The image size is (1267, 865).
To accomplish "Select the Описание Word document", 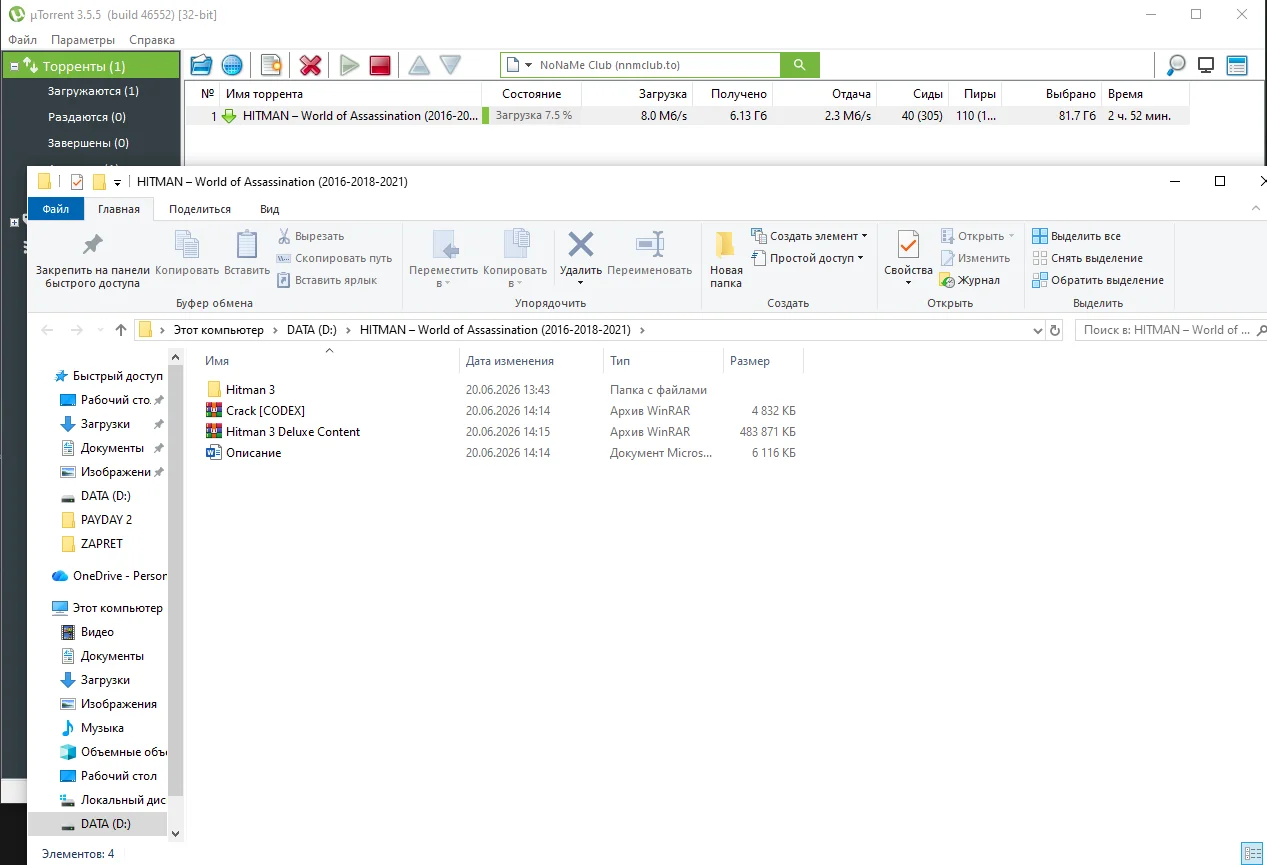I will [x=253, y=453].
